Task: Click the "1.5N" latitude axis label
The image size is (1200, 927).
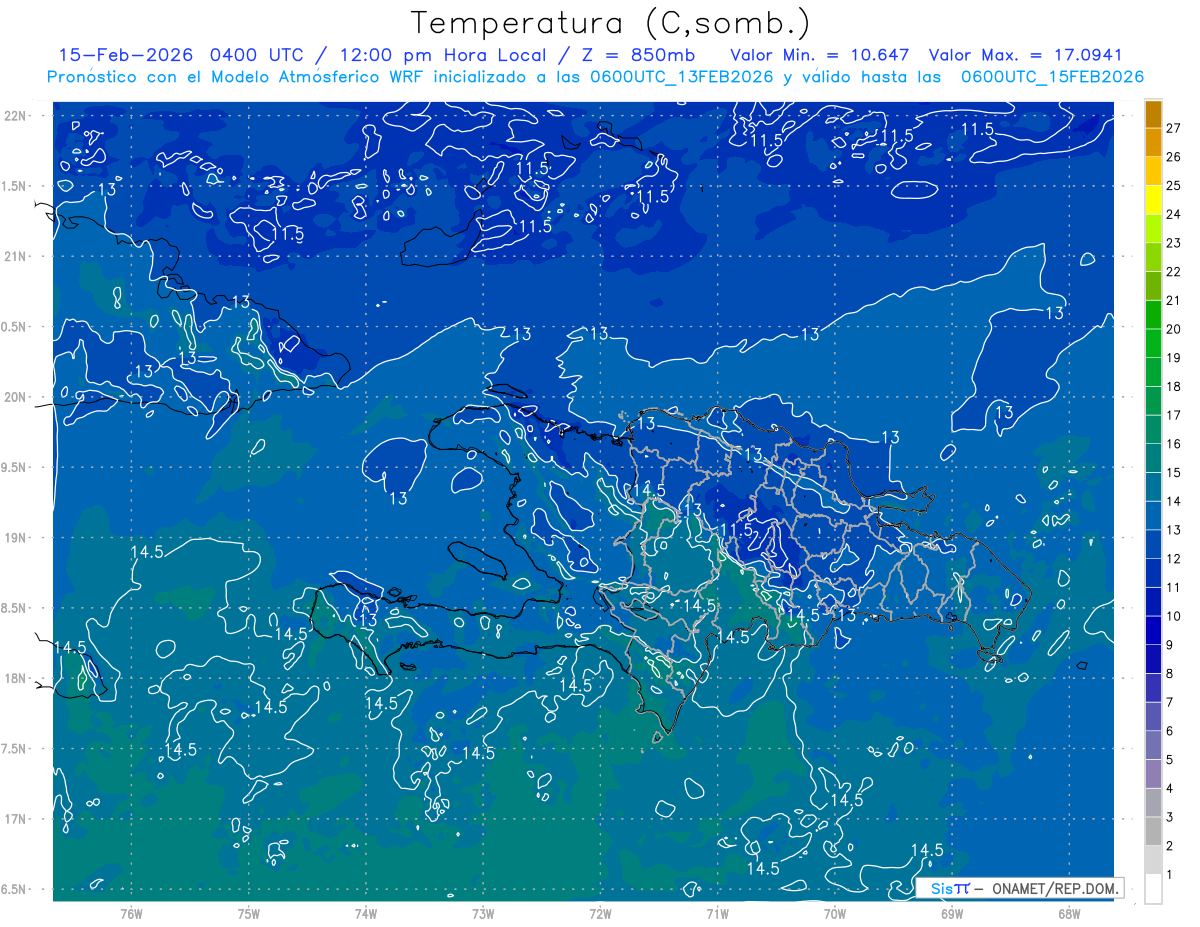Action: [x=15, y=187]
